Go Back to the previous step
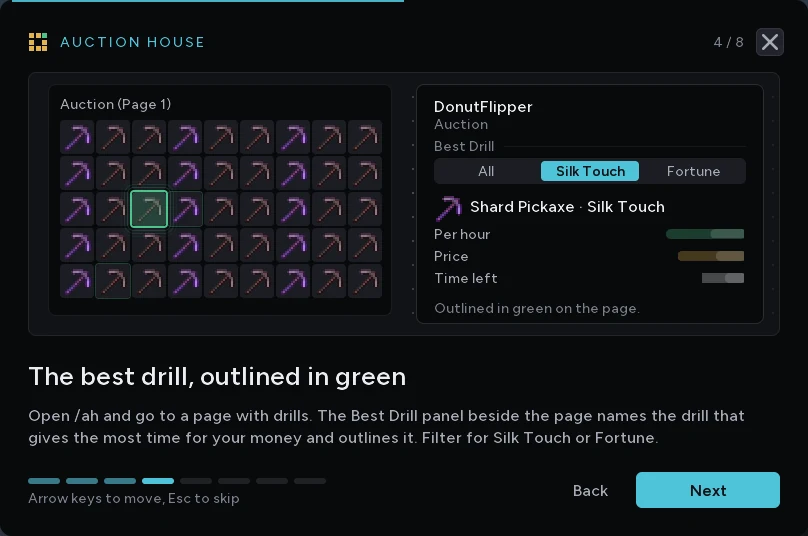Image resolution: width=808 pixels, height=536 pixels. (x=590, y=491)
